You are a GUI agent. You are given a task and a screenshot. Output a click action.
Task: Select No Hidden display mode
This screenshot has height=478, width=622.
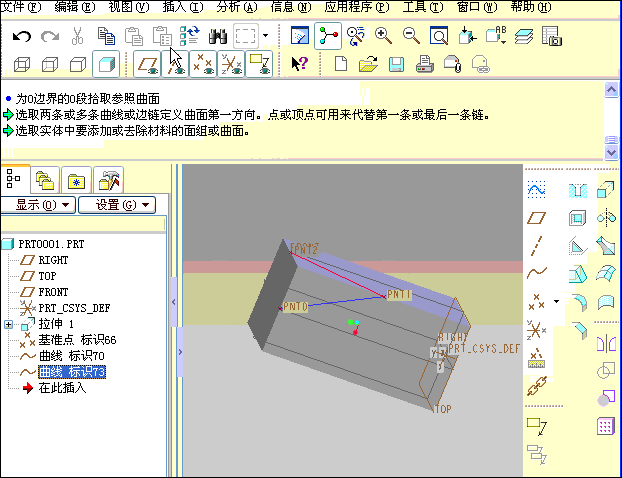click(x=78, y=64)
